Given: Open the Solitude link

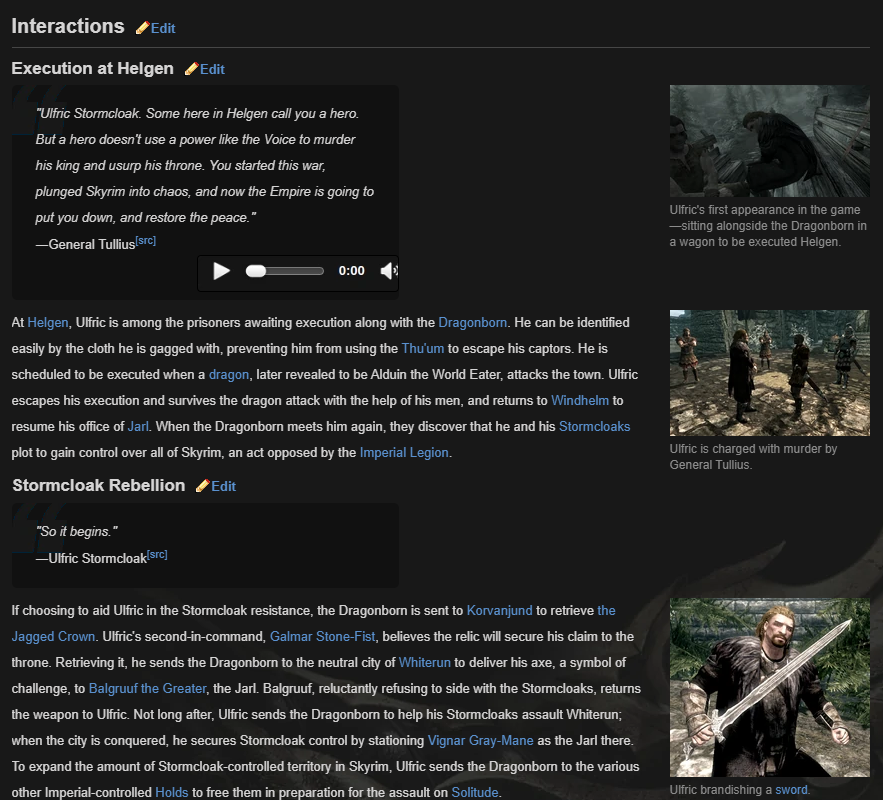Looking at the screenshot, I should (x=475, y=792).
